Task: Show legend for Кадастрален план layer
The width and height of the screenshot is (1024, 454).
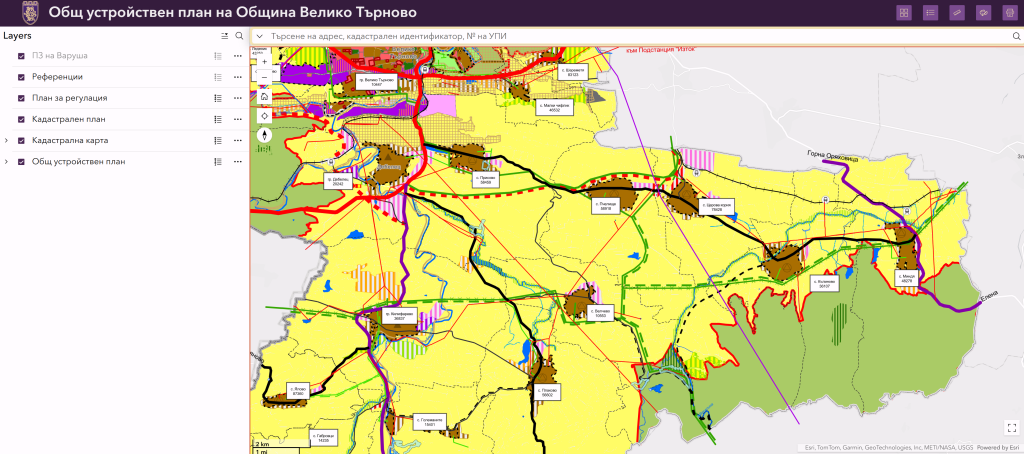Action: [217, 120]
